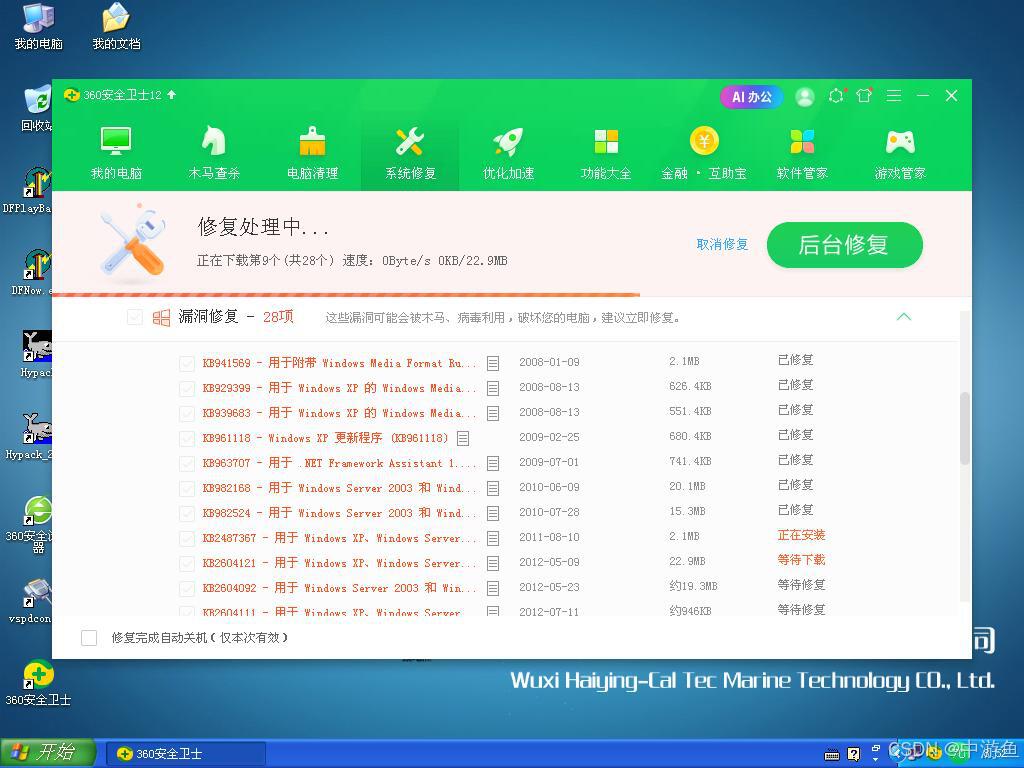Open details icon for KB2487367
The image size is (1024, 768).
(493, 538)
